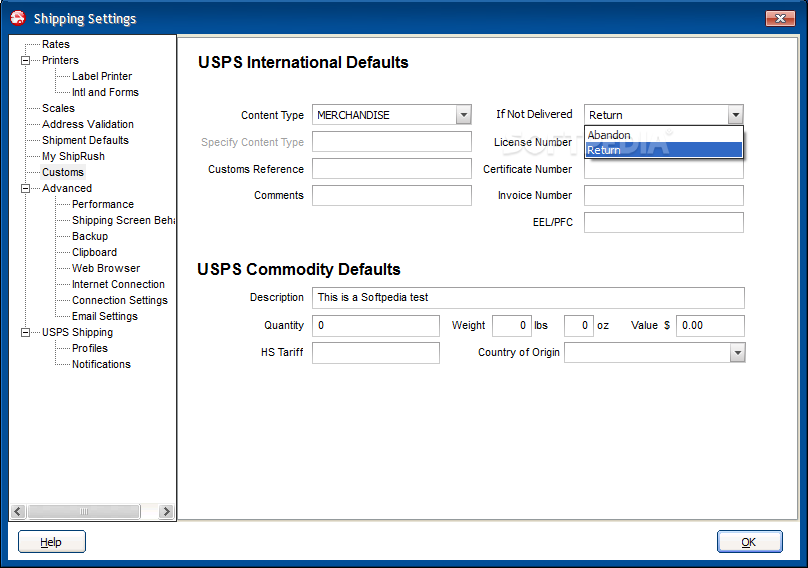This screenshot has height=568, width=808.
Task: Open Clipboard settings
Action: point(94,252)
